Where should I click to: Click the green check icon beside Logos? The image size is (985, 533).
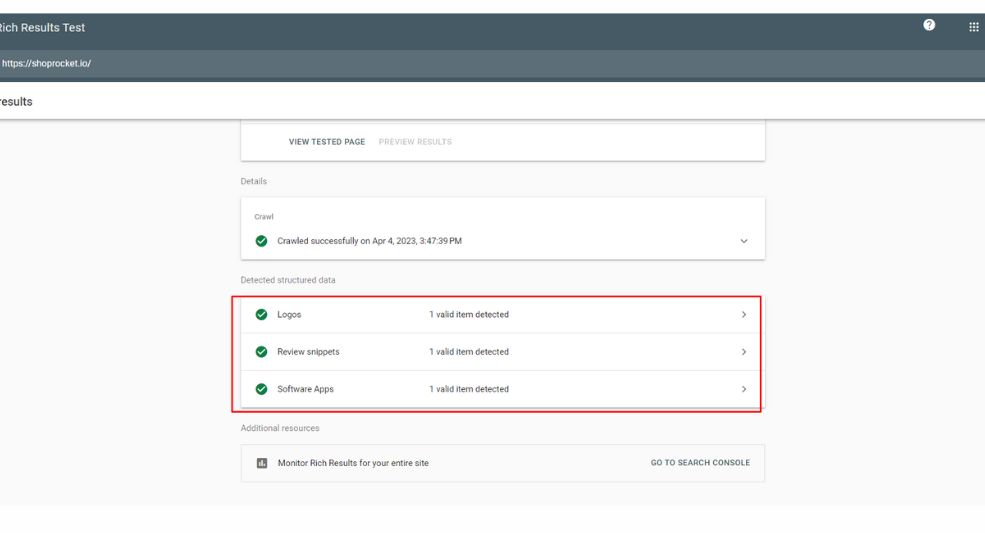(261, 314)
